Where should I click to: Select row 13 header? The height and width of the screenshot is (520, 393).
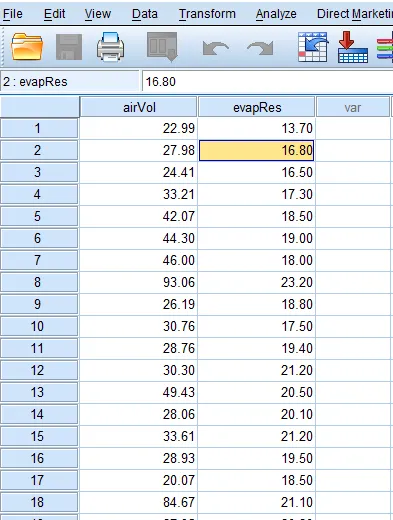coord(39,392)
